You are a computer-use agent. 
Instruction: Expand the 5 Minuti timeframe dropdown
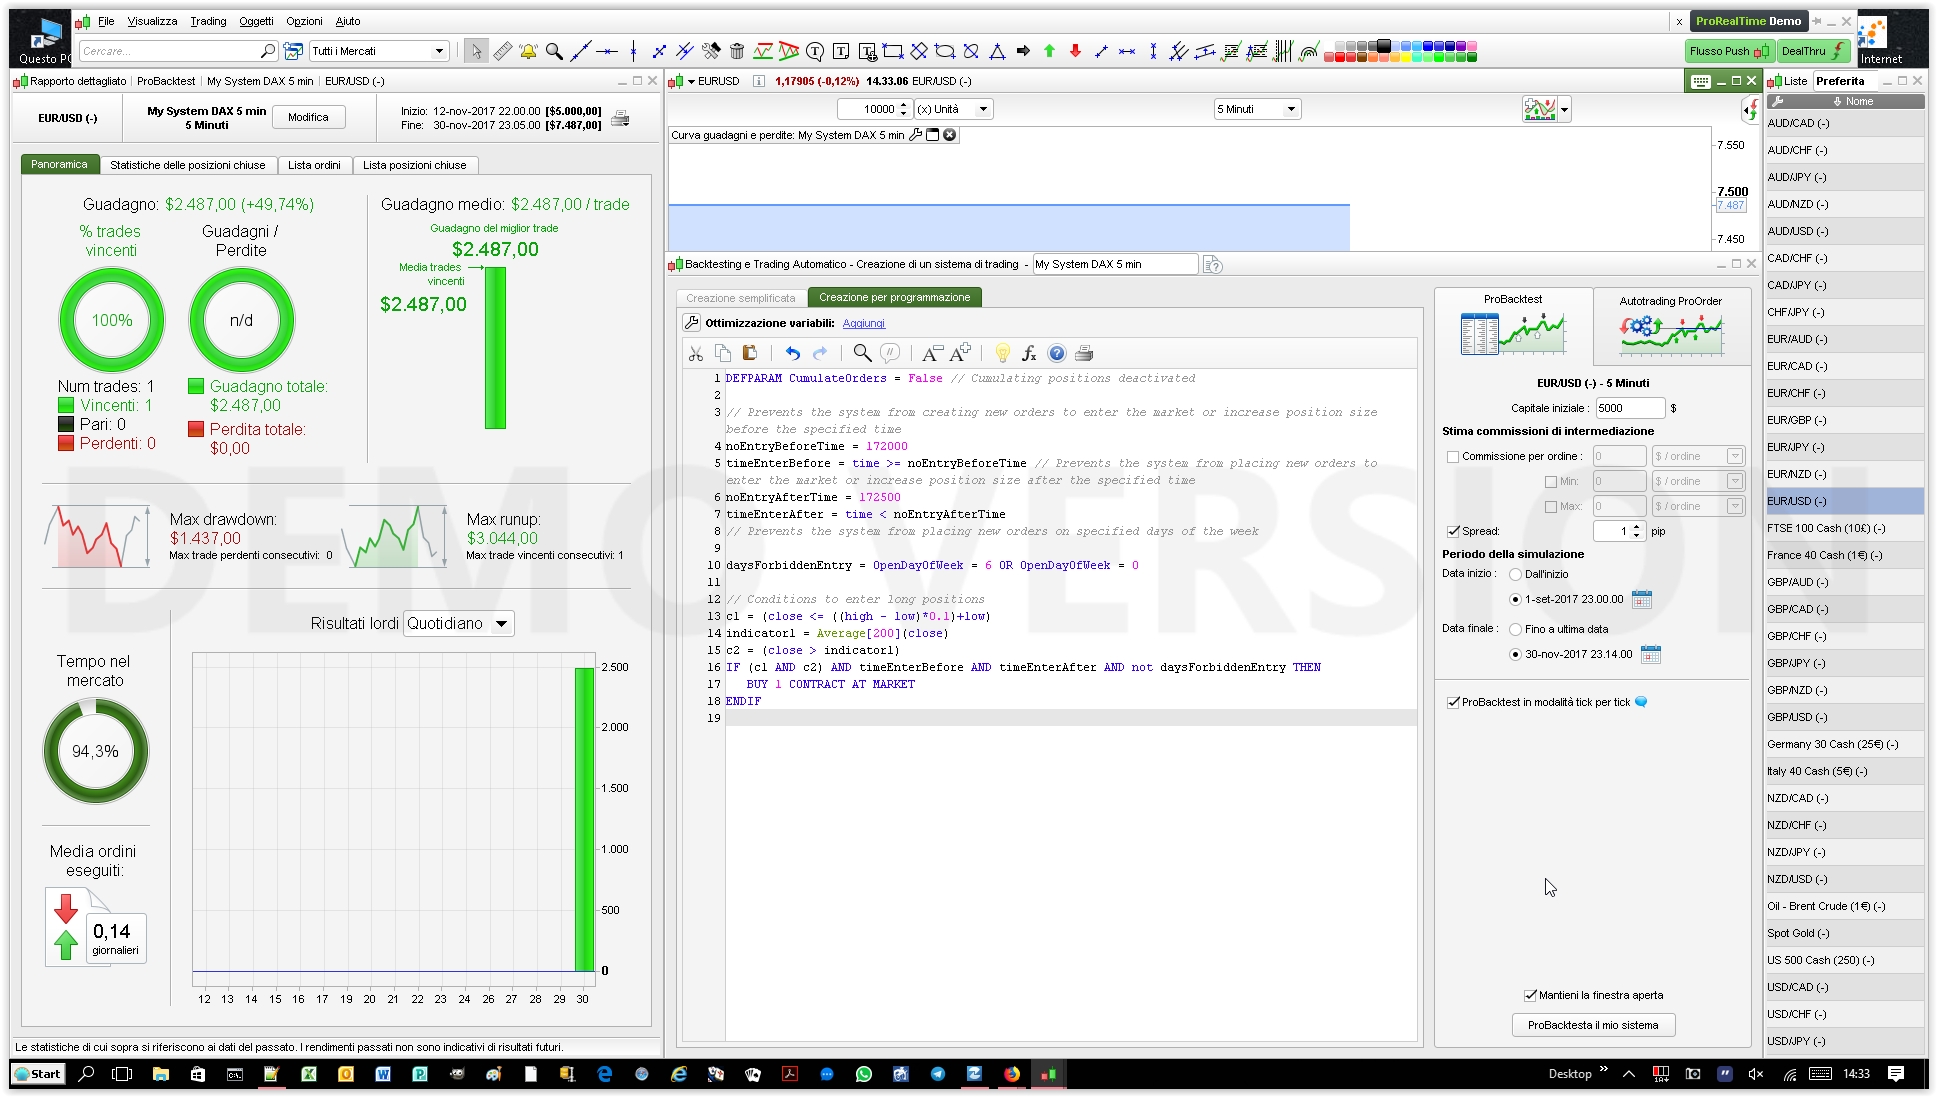(x=1290, y=109)
